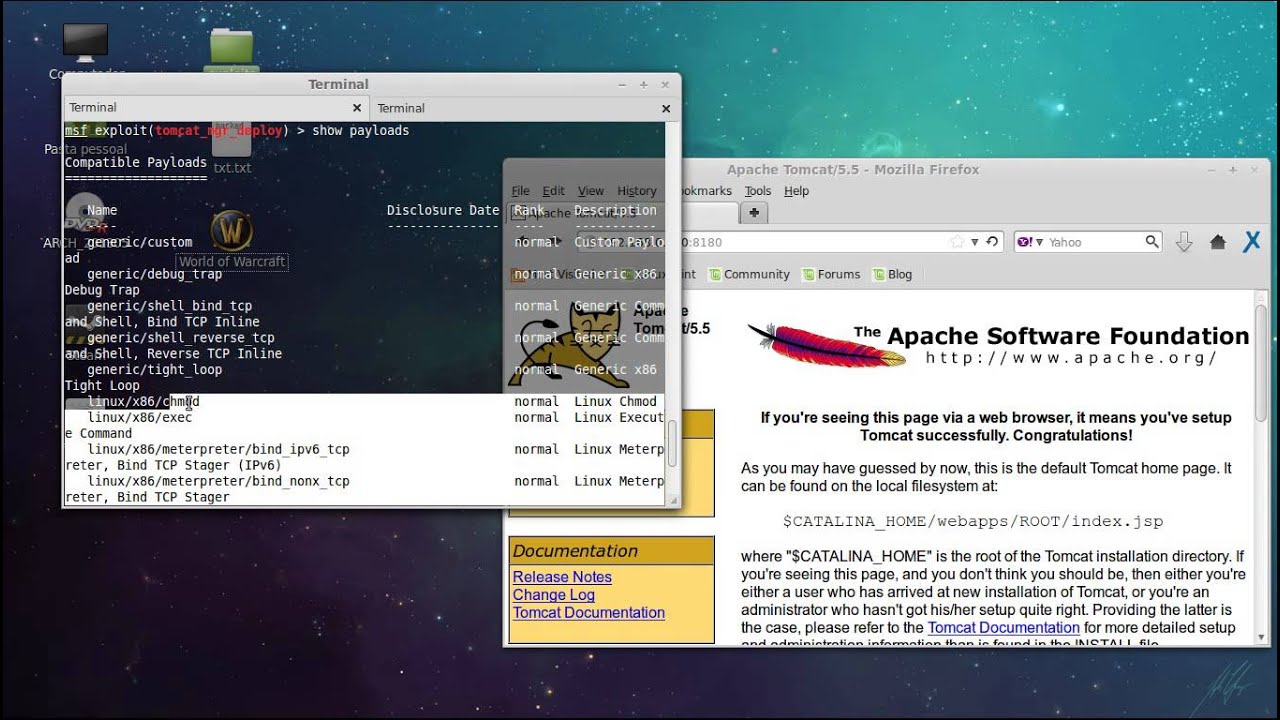
Task: Reload the Tomcat page in Firefox
Action: click(x=991, y=242)
